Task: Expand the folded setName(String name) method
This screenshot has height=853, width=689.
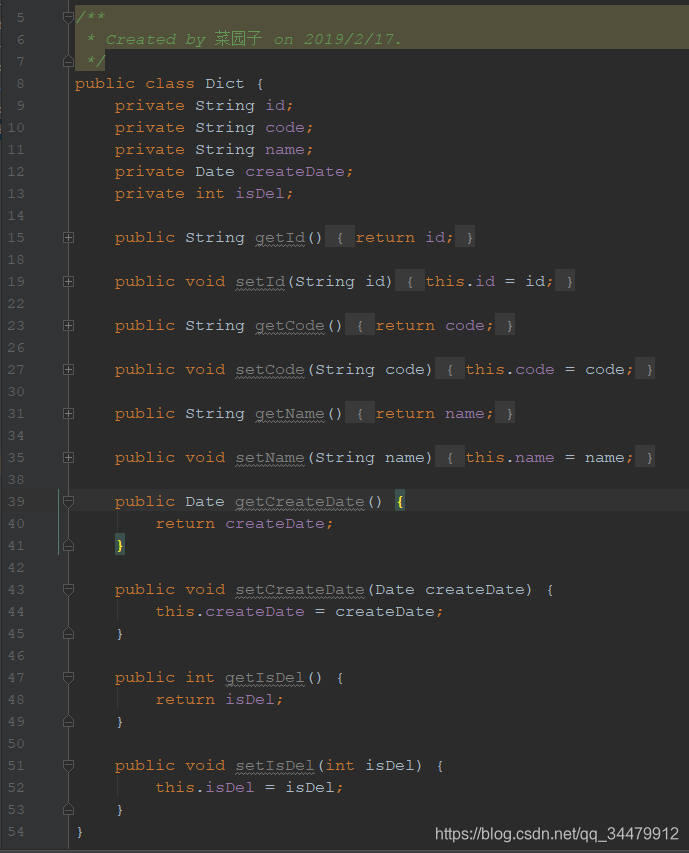Action: point(69,458)
